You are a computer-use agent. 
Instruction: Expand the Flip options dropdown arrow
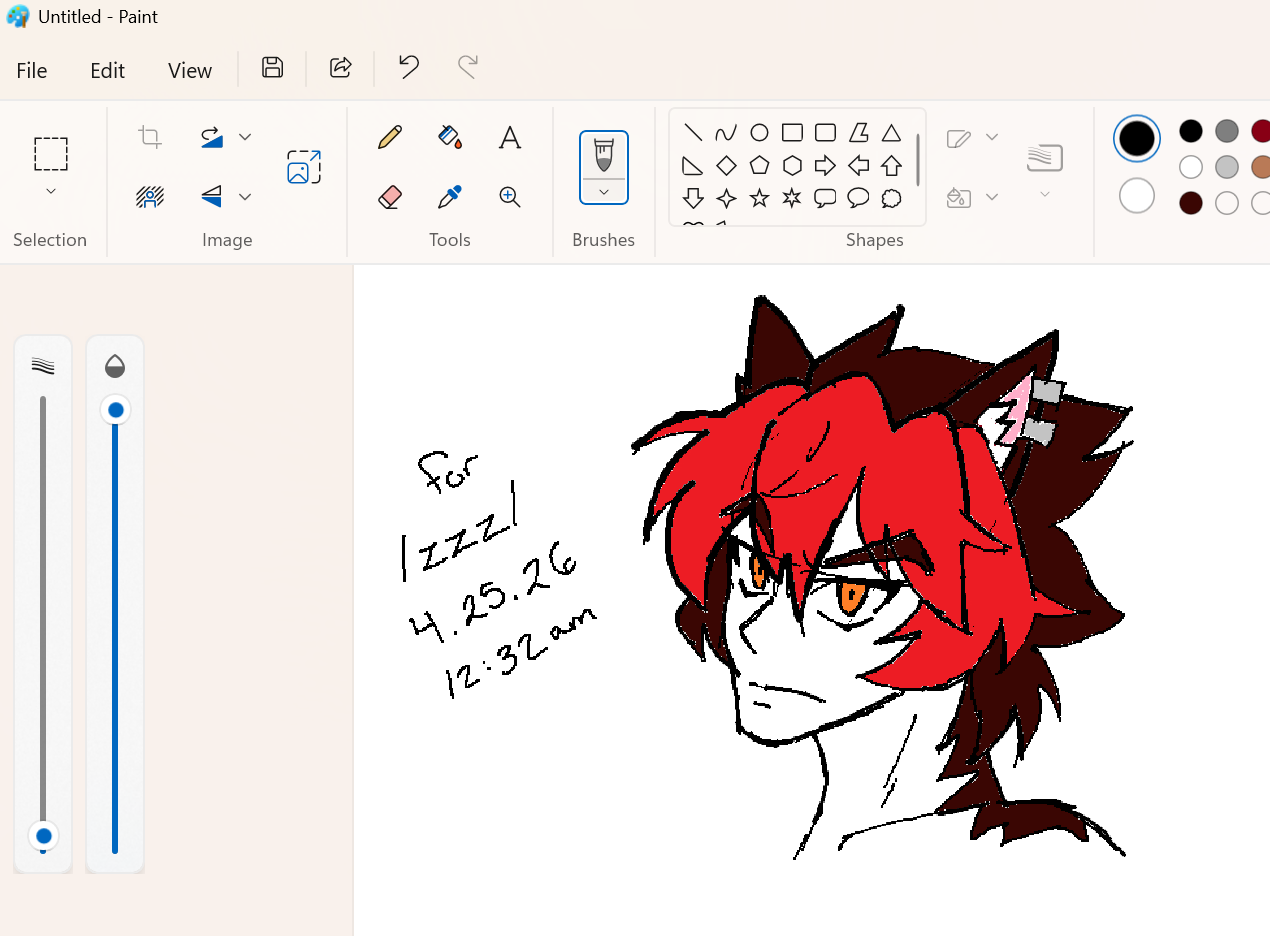click(245, 197)
